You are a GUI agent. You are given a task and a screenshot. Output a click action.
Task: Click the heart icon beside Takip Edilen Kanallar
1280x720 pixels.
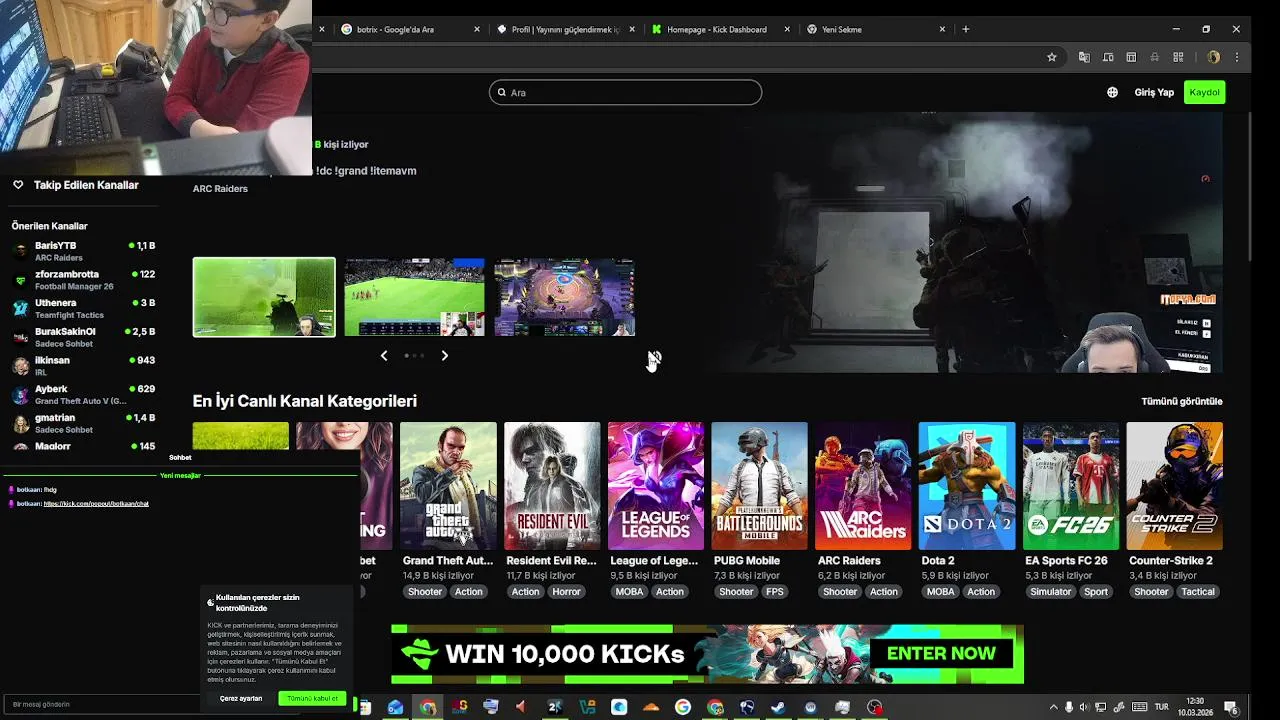coord(18,185)
